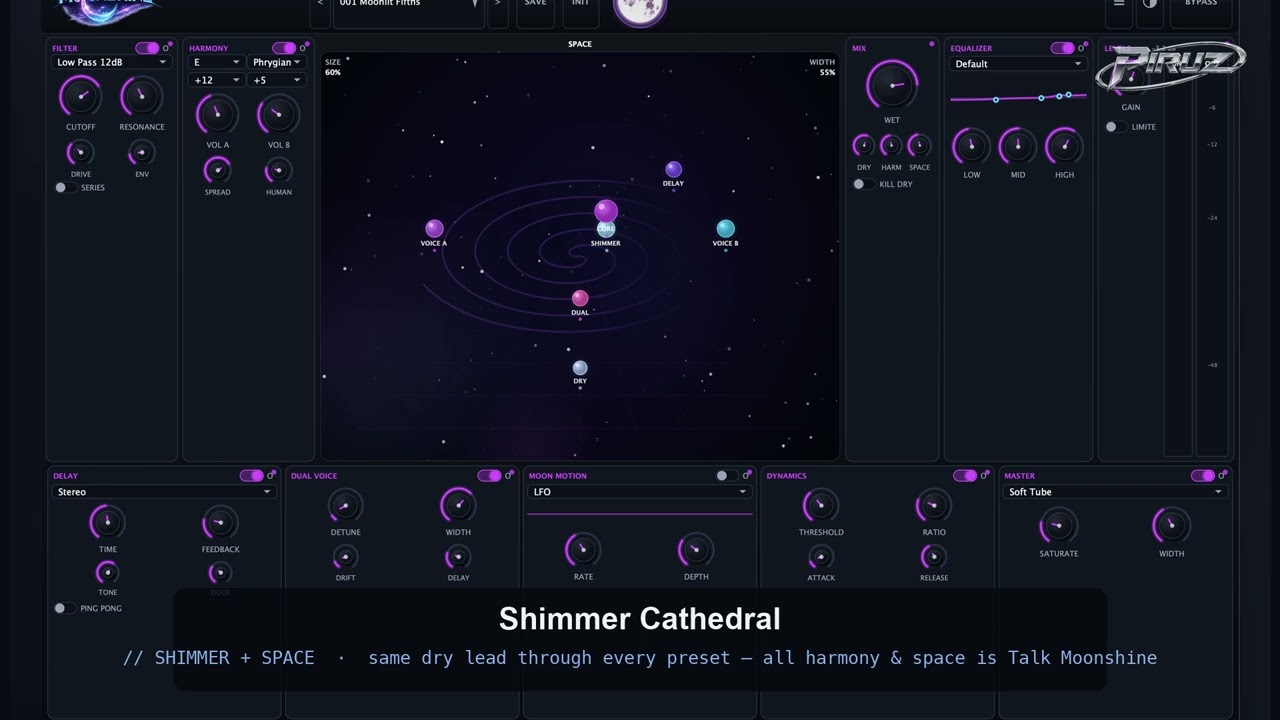Disable the Dual Voice section
1280x720 pixels.
489,476
